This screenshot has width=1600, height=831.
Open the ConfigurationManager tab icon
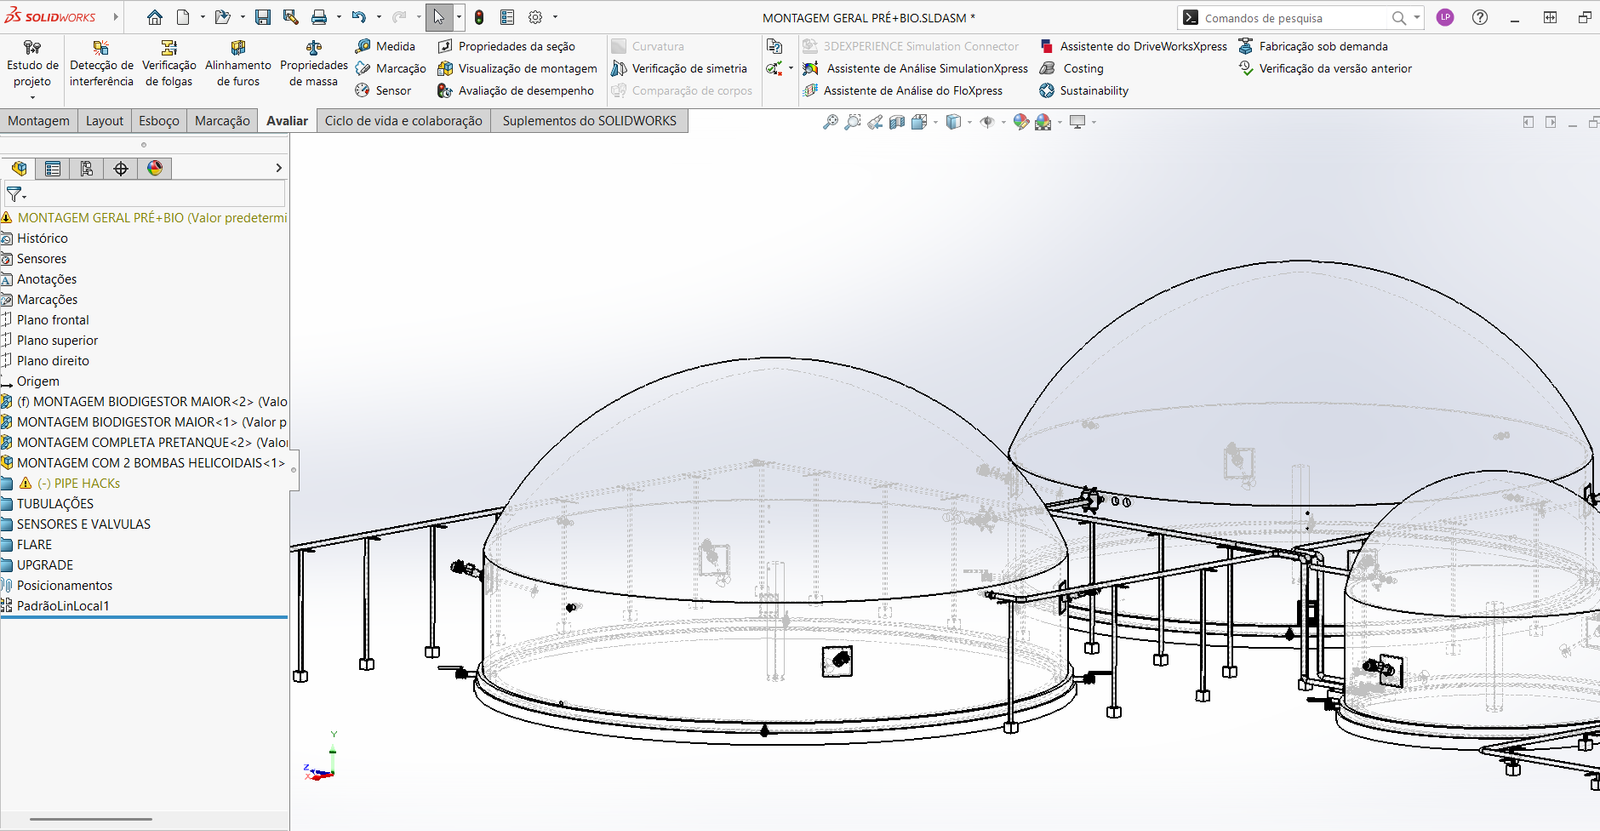(x=87, y=168)
